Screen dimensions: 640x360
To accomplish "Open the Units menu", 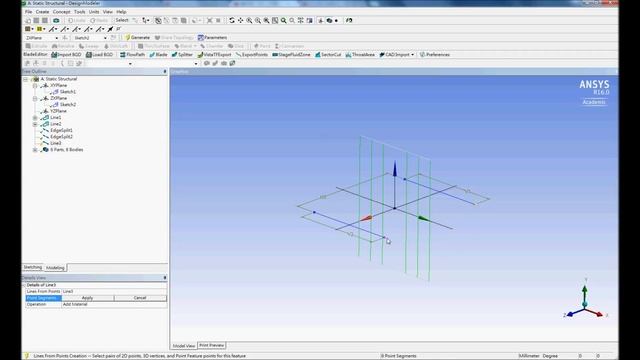I will pyautogui.click(x=94, y=12).
